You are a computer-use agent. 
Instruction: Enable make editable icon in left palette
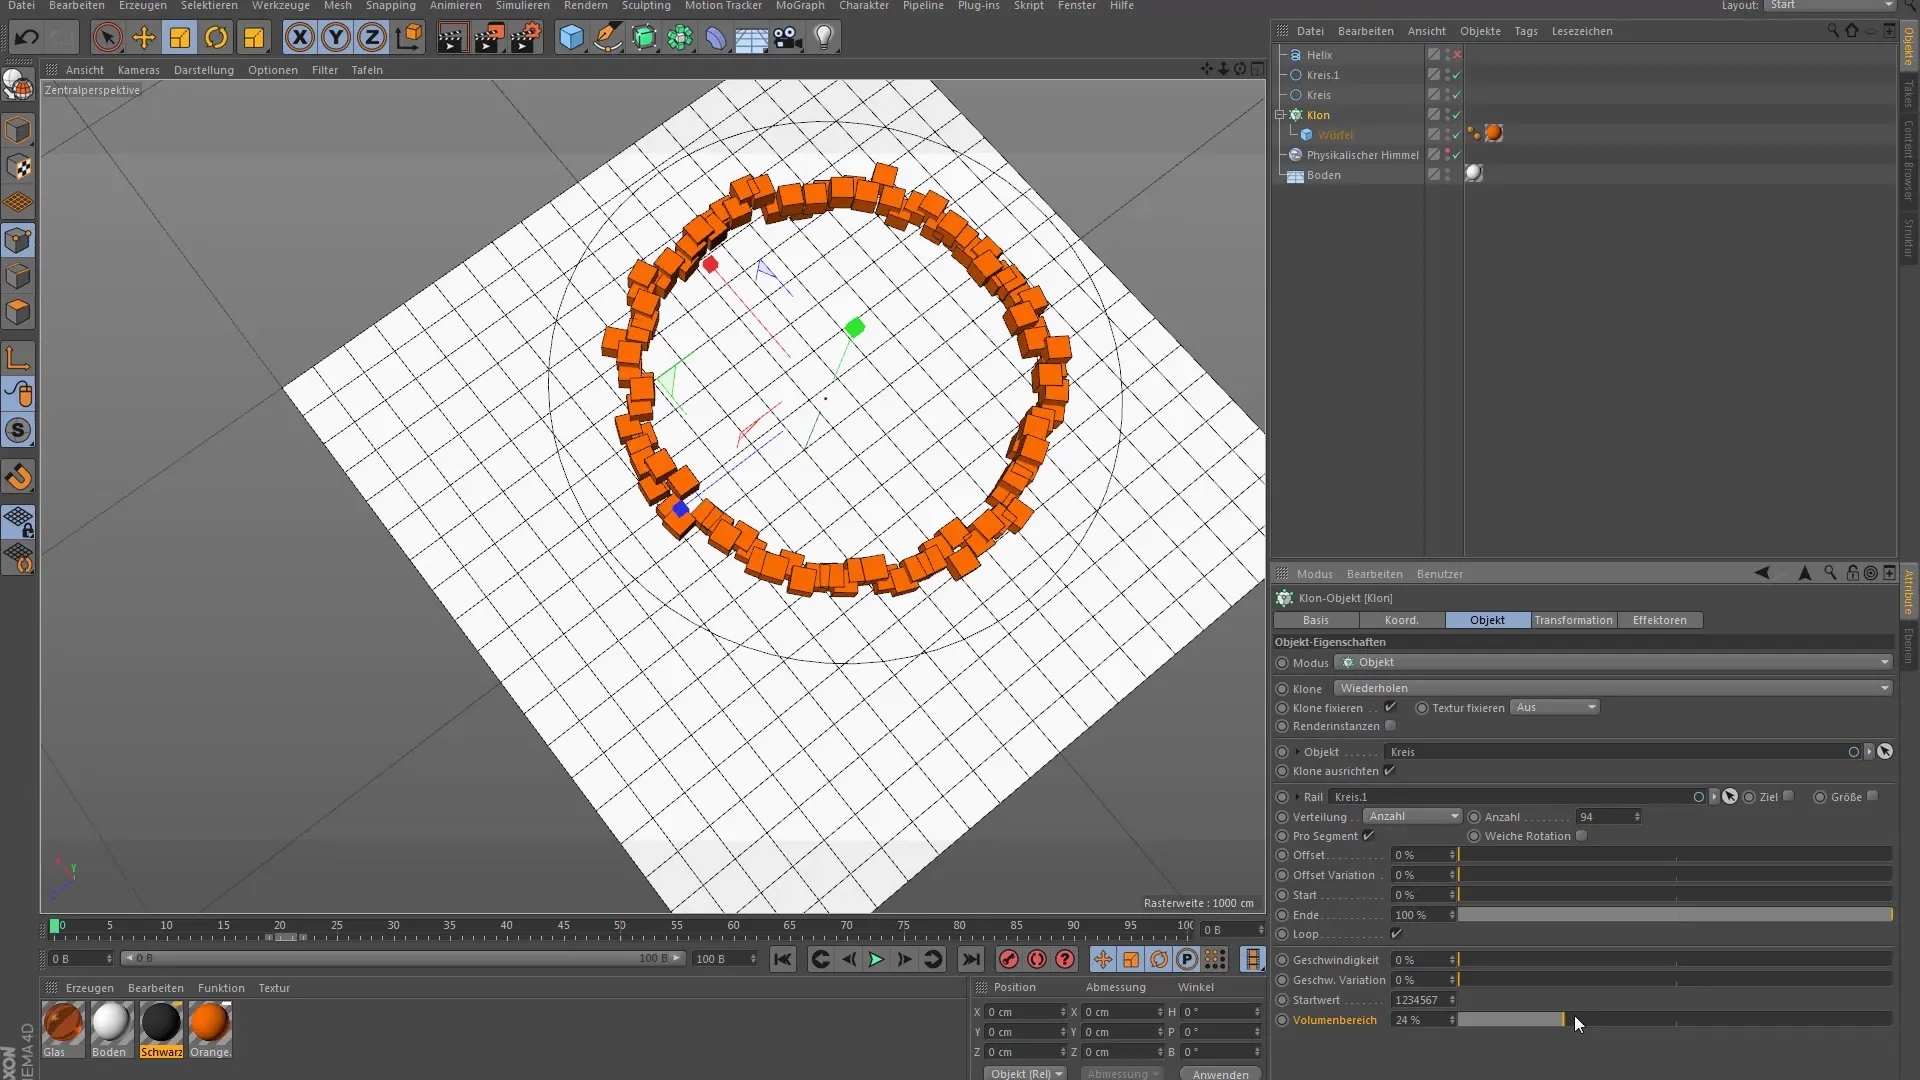point(18,86)
